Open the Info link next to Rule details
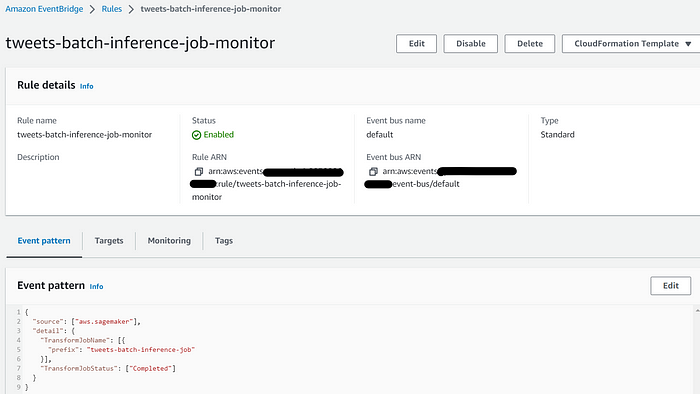Viewport: 700px width, 394px height. [x=87, y=86]
